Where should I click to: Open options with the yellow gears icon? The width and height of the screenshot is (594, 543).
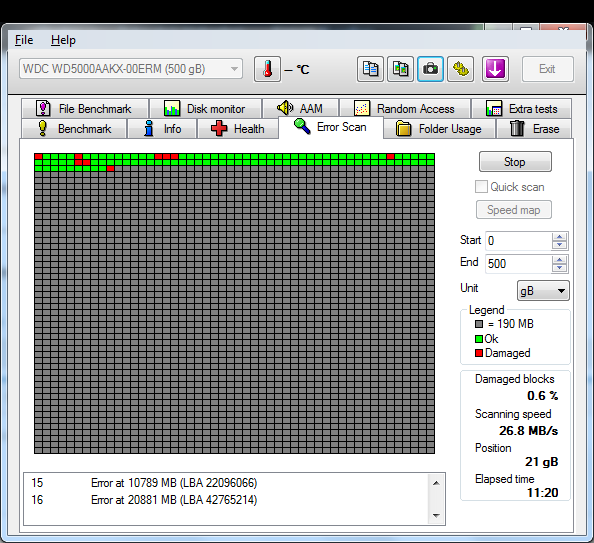[x=460, y=69]
